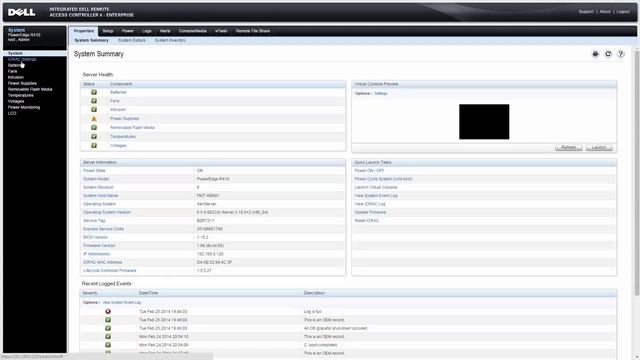Click the Logout link
Image resolution: width=640 pixels, height=360 pixels.
coord(623,12)
